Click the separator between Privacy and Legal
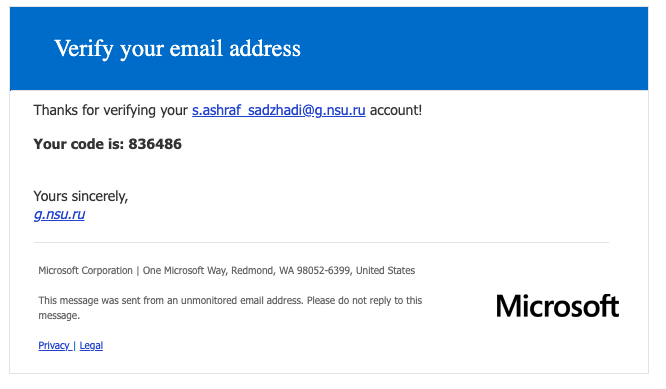The height and width of the screenshot is (389, 666). (x=74, y=345)
